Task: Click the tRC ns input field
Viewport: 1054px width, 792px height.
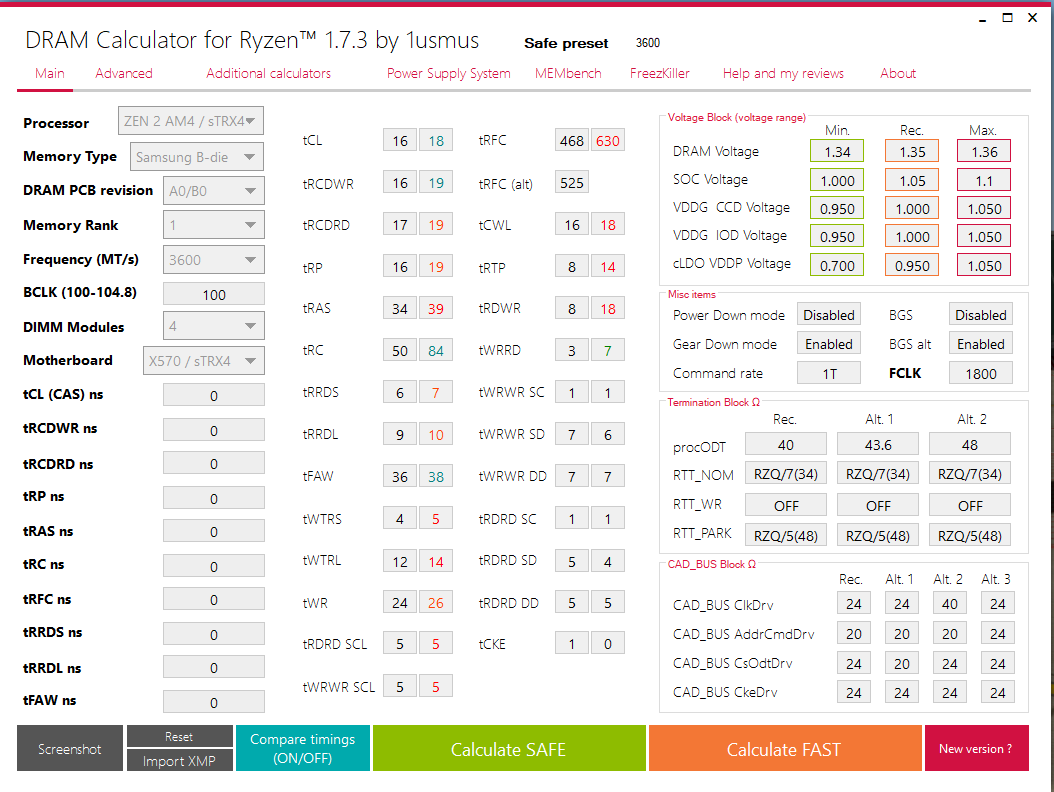Action: 214,566
